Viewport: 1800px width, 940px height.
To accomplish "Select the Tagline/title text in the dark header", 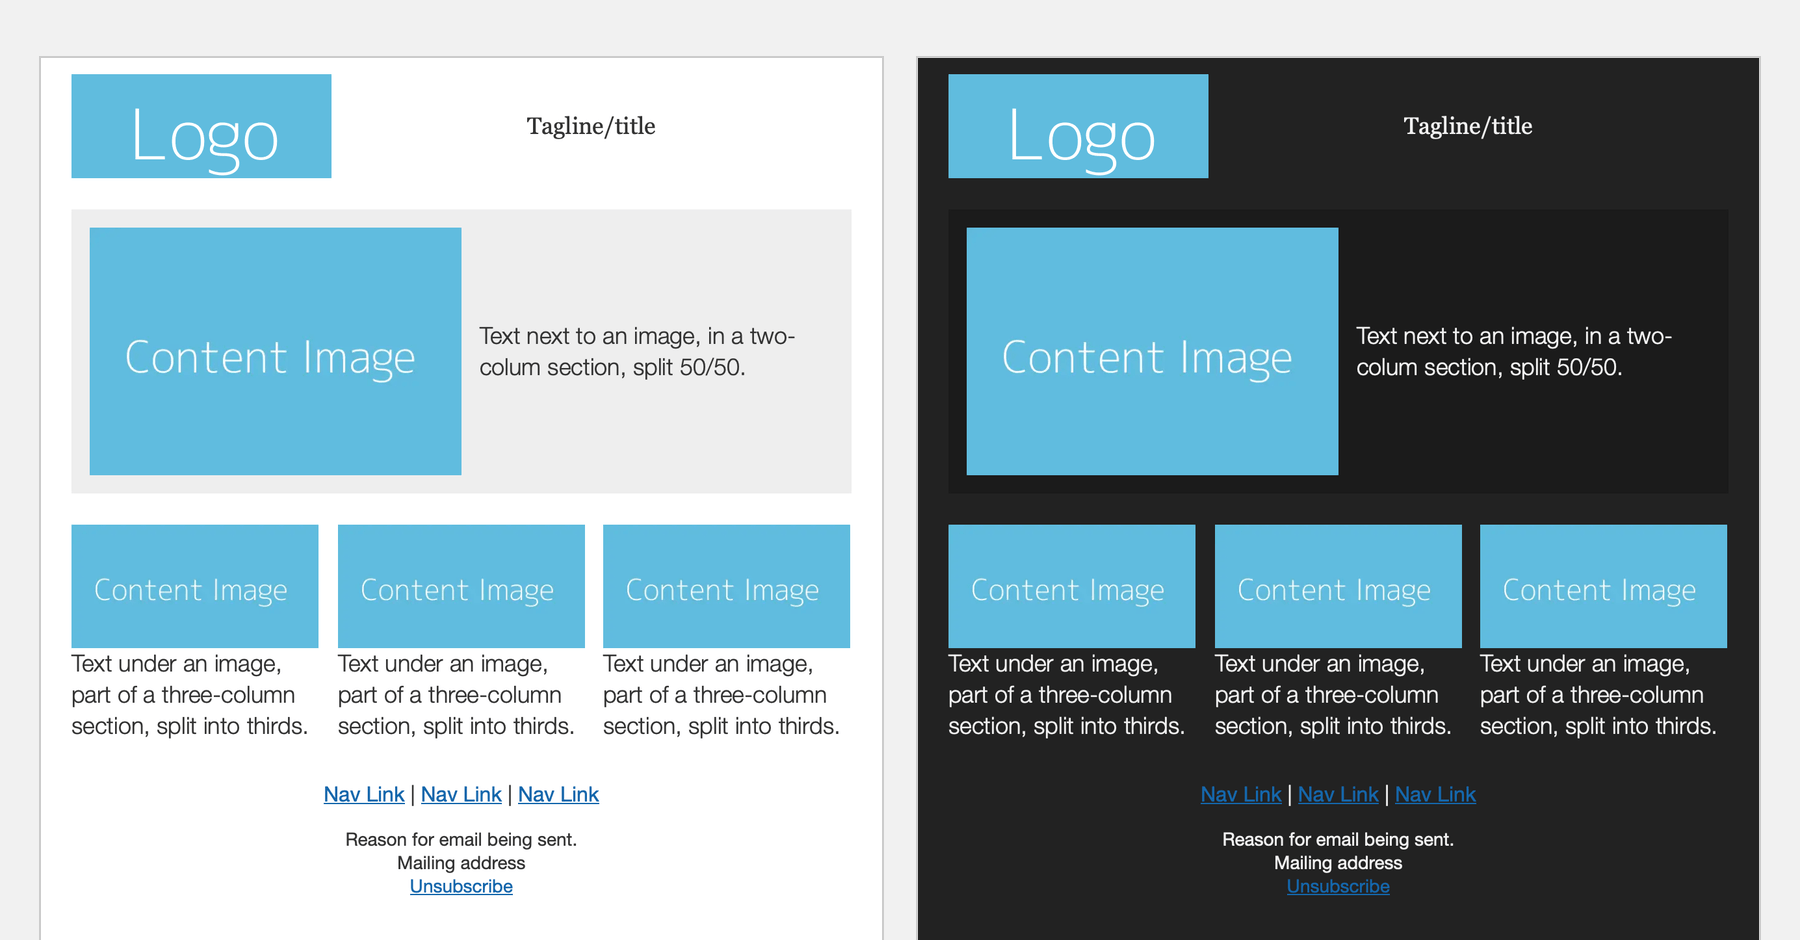I will click(1467, 126).
